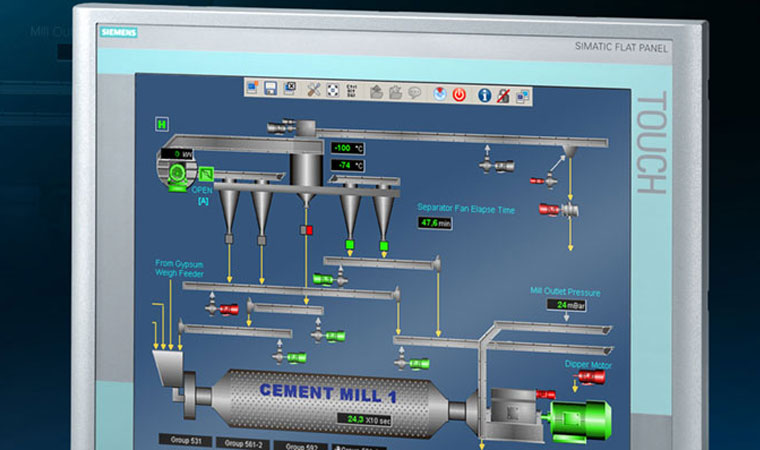Click the four-arrow fullscreen icon
The height and width of the screenshot is (450, 760).
coord(332,90)
